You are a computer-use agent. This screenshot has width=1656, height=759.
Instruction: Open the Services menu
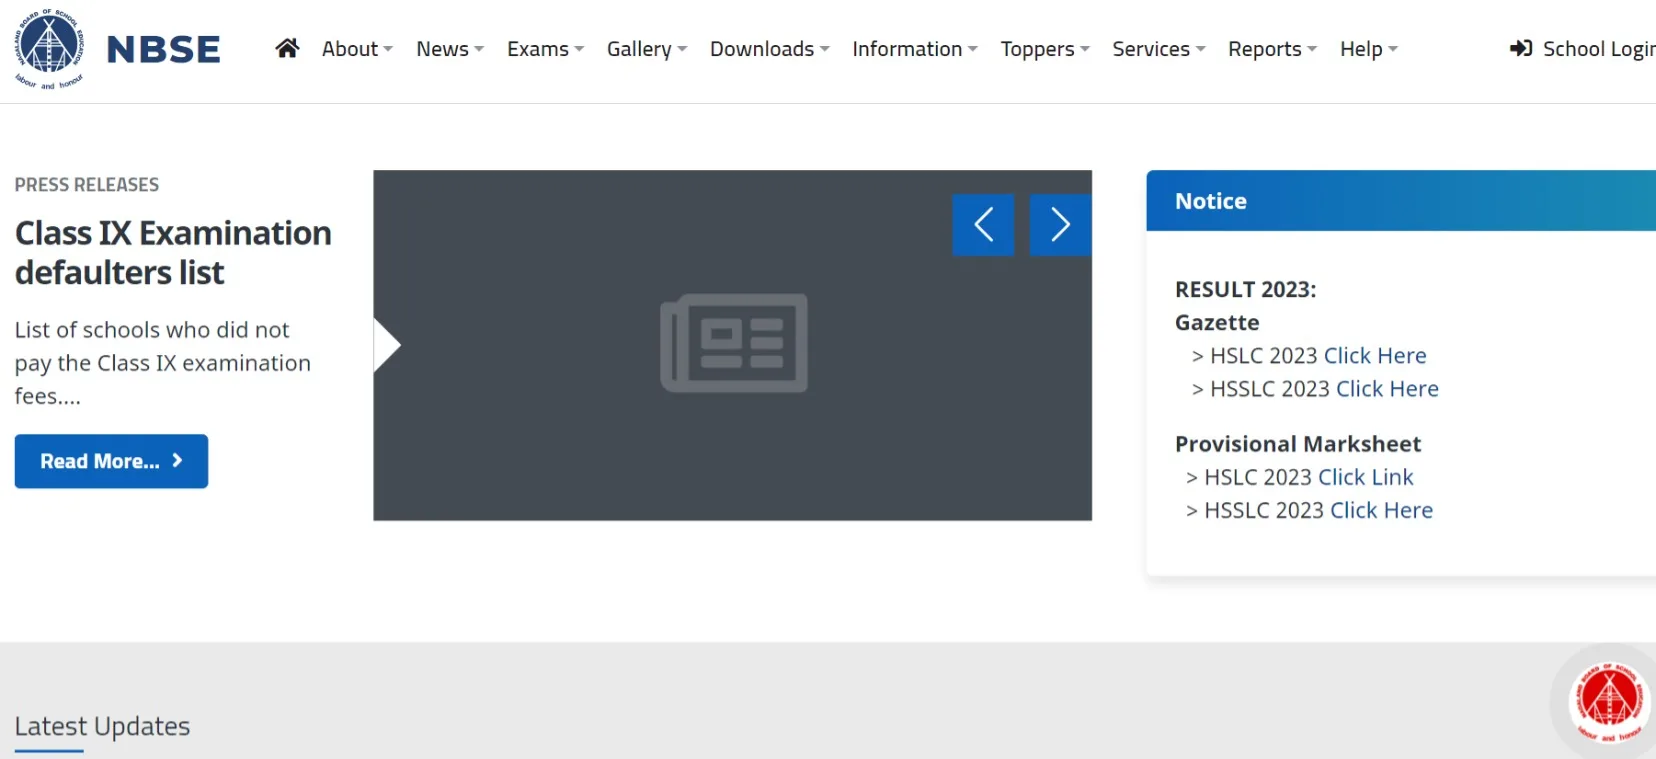point(1158,49)
